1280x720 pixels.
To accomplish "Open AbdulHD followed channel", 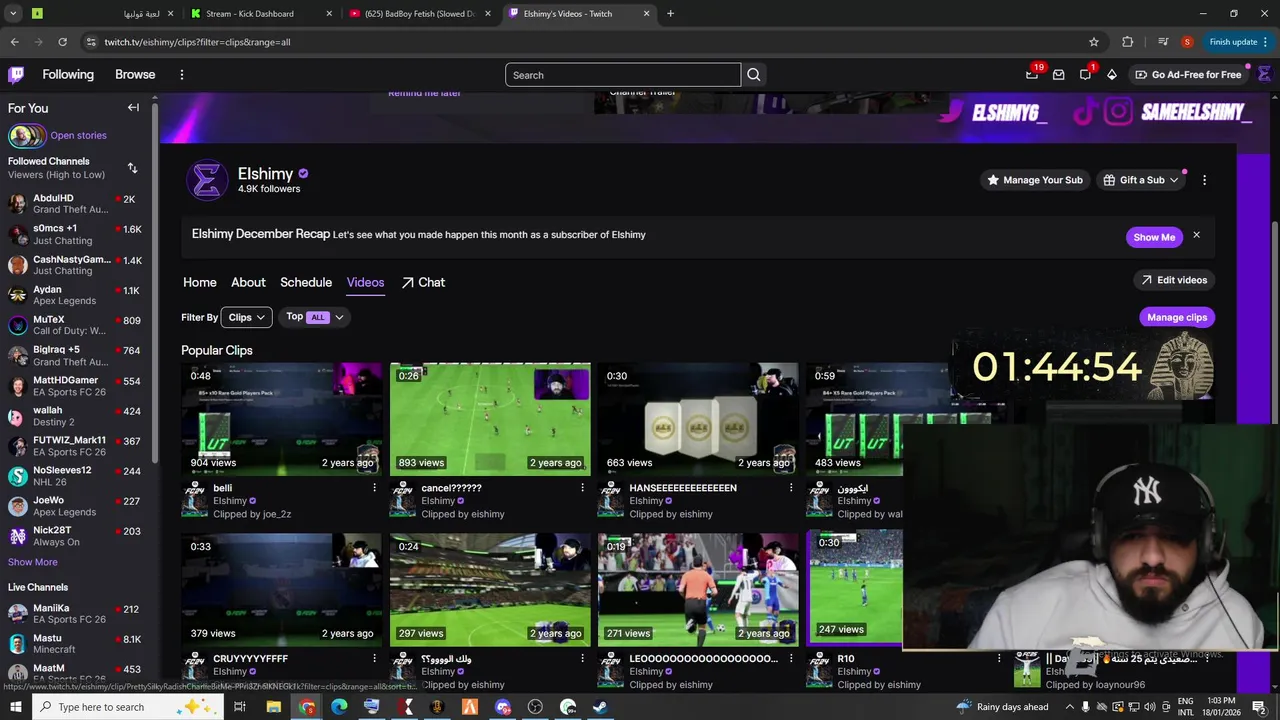I will click(75, 204).
